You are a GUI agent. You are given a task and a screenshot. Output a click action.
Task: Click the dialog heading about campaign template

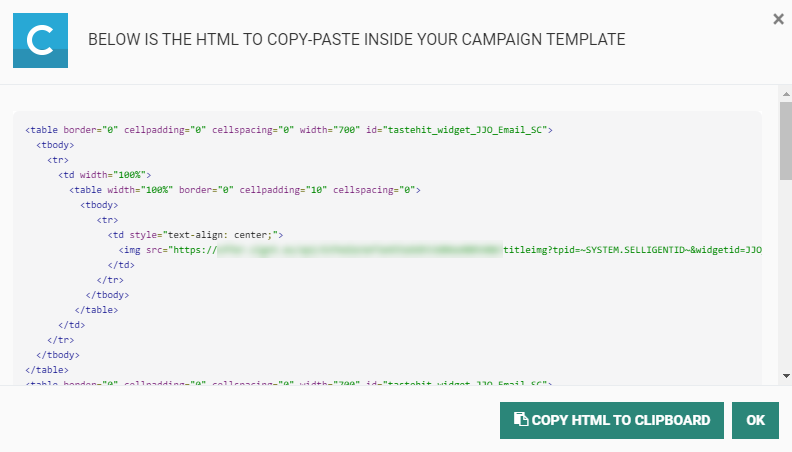coord(356,39)
